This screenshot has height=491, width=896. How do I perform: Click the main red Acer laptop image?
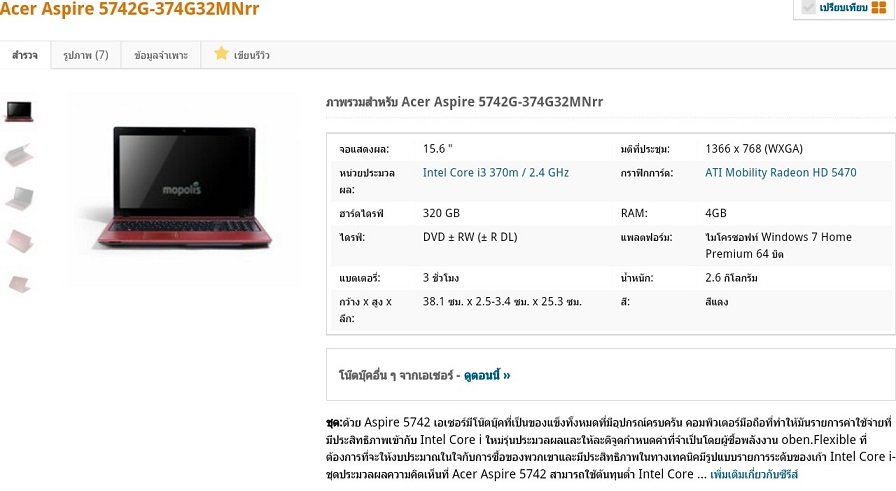(184, 187)
